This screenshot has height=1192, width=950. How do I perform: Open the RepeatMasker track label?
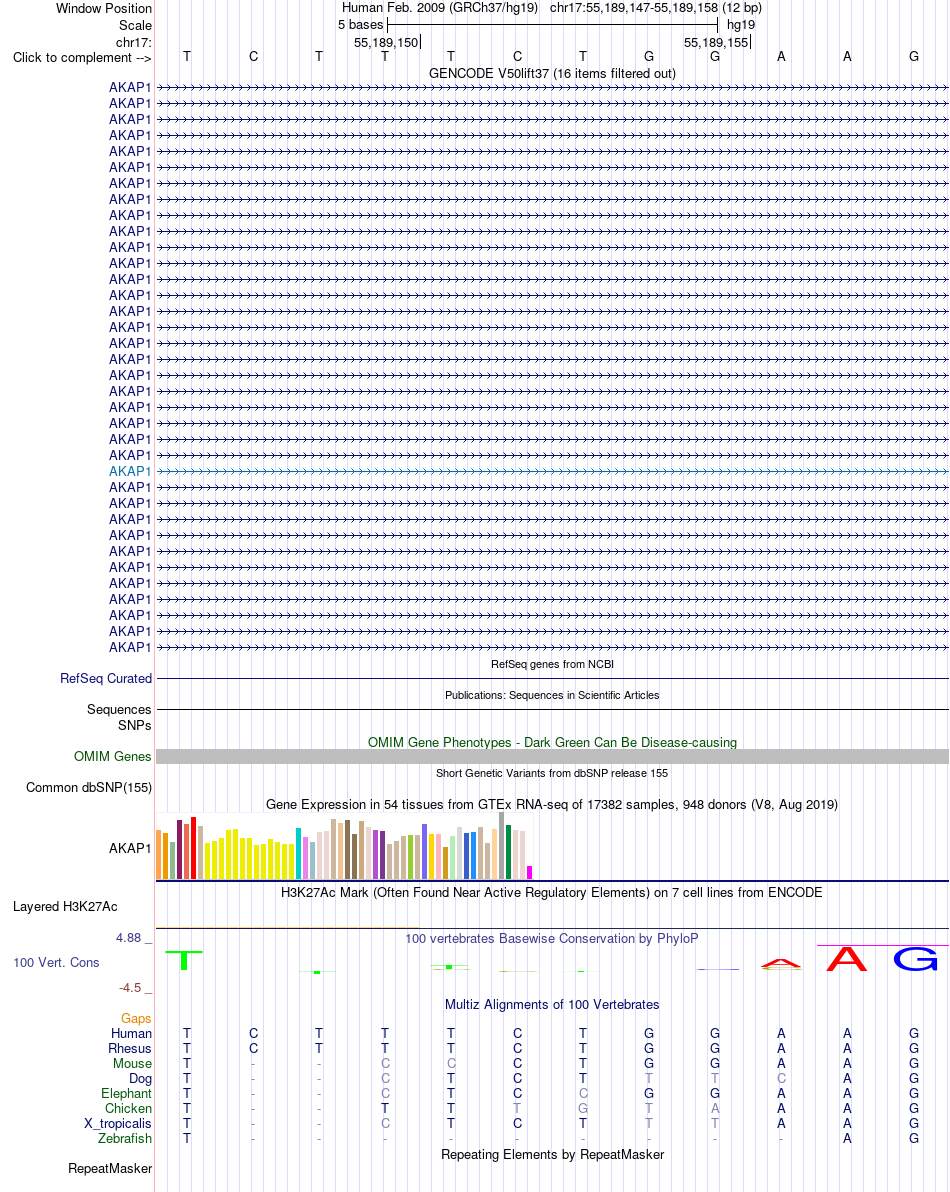point(110,1168)
